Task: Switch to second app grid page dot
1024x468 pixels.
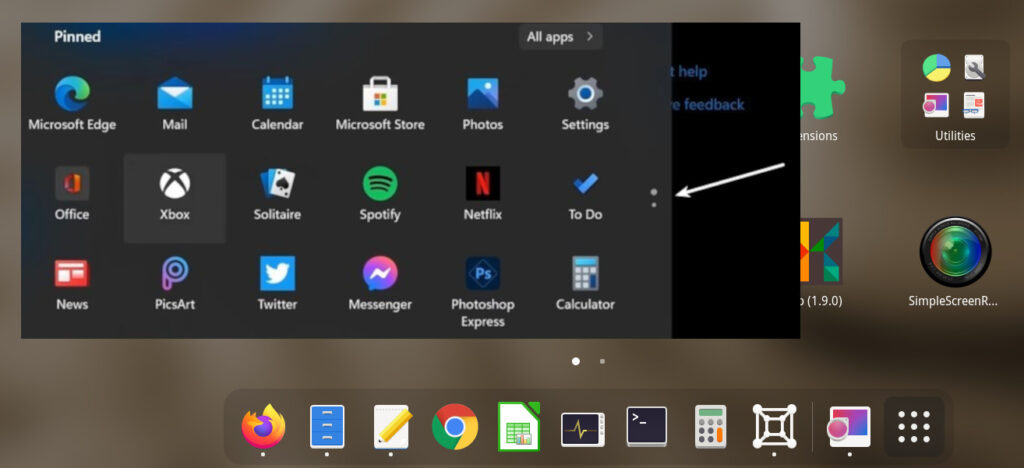Action: [x=602, y=361]
